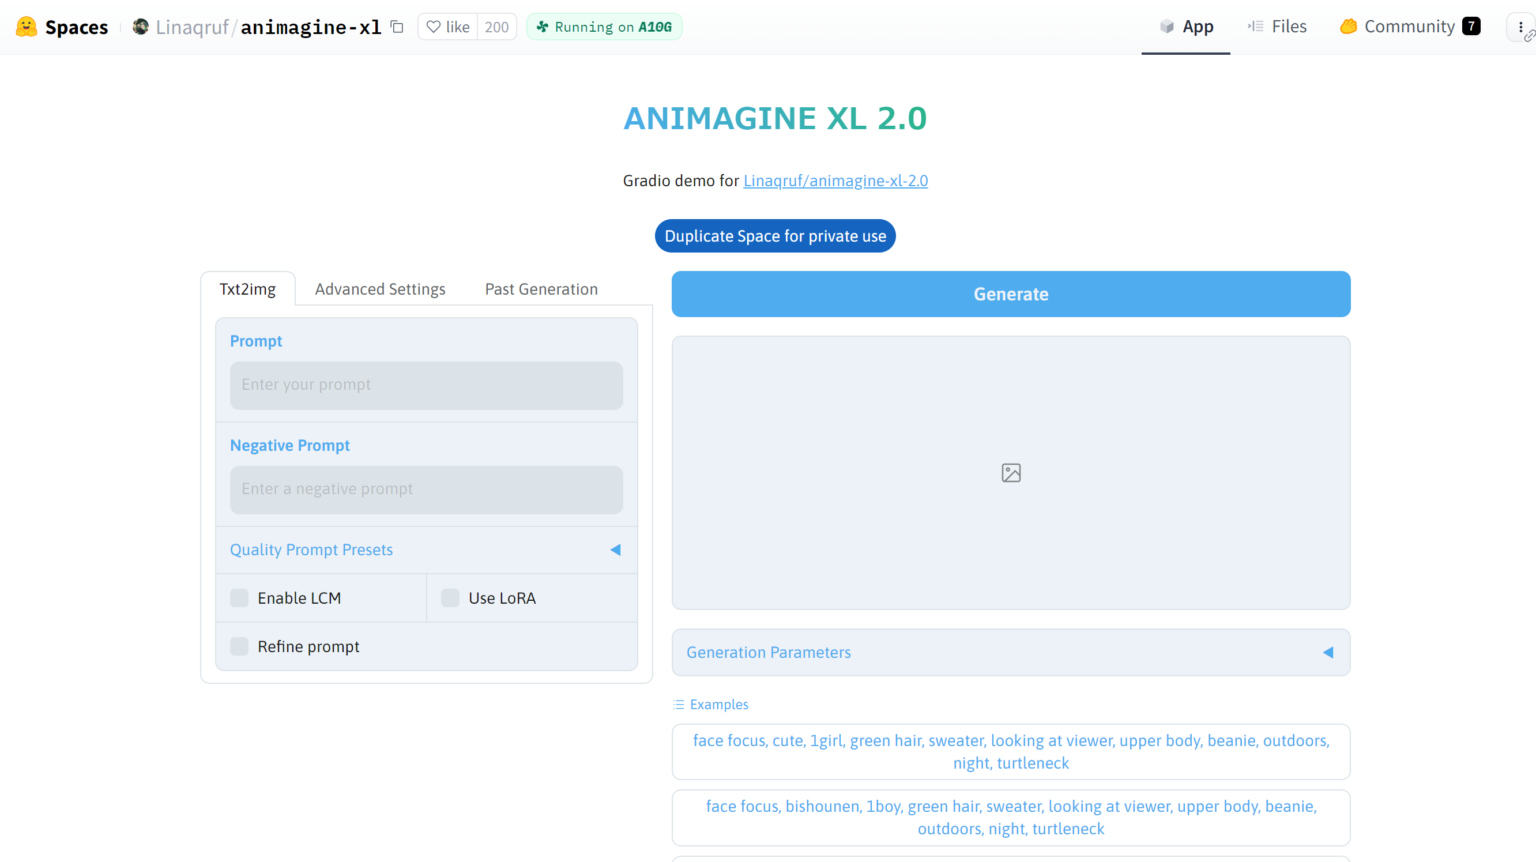Image resolution: width=1536 pixels, height=862 pixels.
Task: Click Duplicate Space for private use
Action: click(x=775, y=236)
